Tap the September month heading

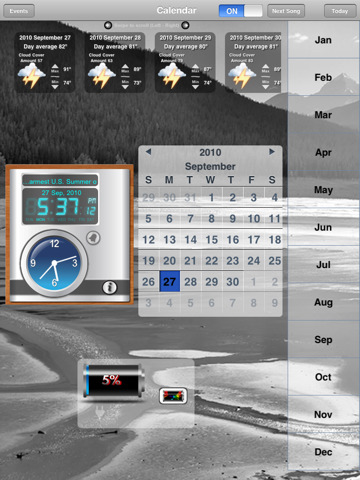pos(210,166)
